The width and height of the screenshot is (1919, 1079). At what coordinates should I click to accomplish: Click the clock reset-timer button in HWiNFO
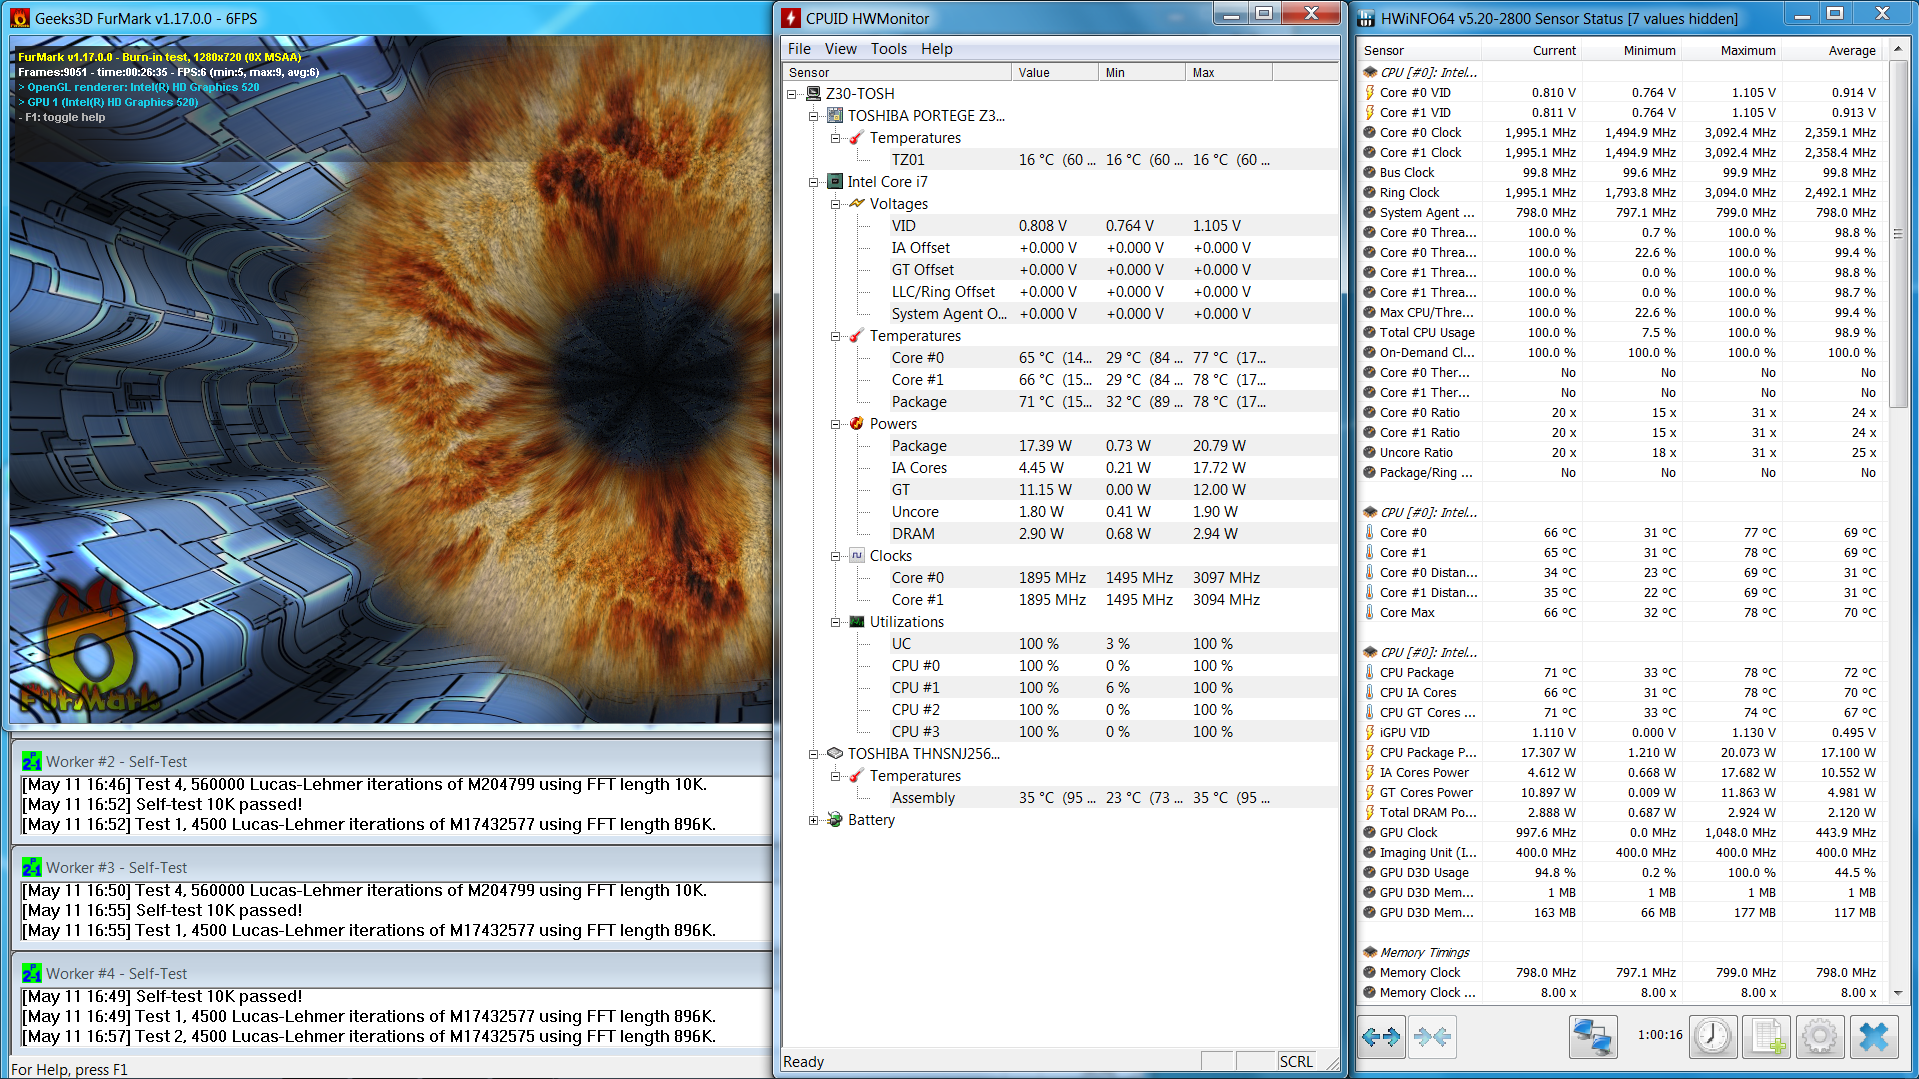(1713, 1037)
